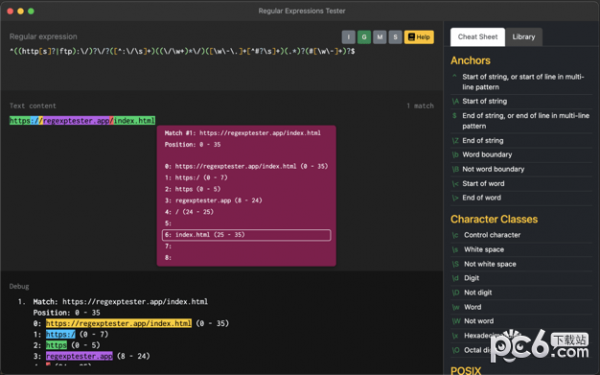Image resolution: width=600 pixels, height=375 pixels.
Task: Switch to the Cheat Sheet tab
Action: (x=478, y=37)
